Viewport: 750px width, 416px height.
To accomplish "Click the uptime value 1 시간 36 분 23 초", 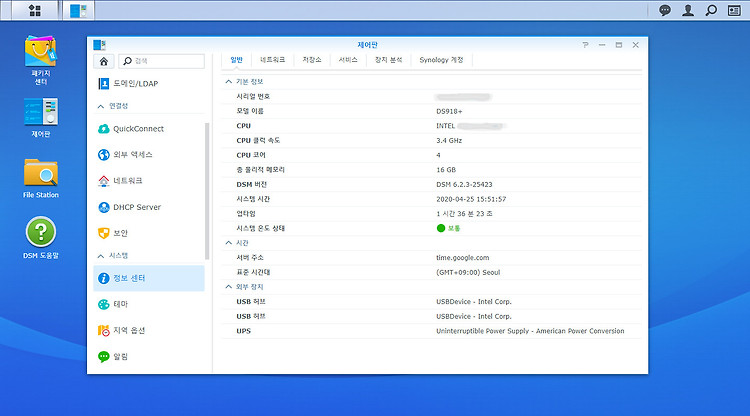I will pos(464,214).
